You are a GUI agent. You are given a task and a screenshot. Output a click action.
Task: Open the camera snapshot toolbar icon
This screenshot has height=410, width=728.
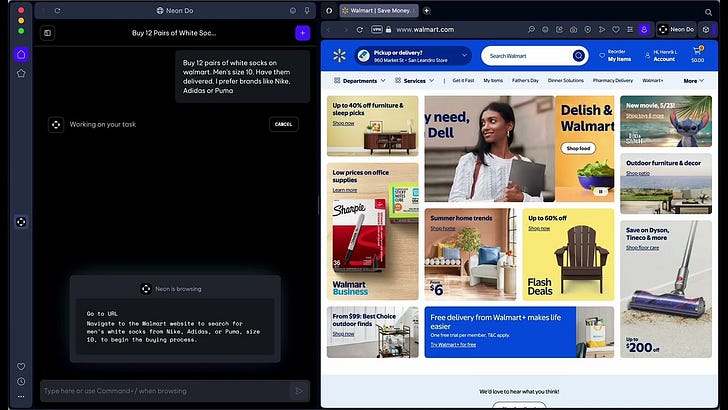tap(573, 30)
